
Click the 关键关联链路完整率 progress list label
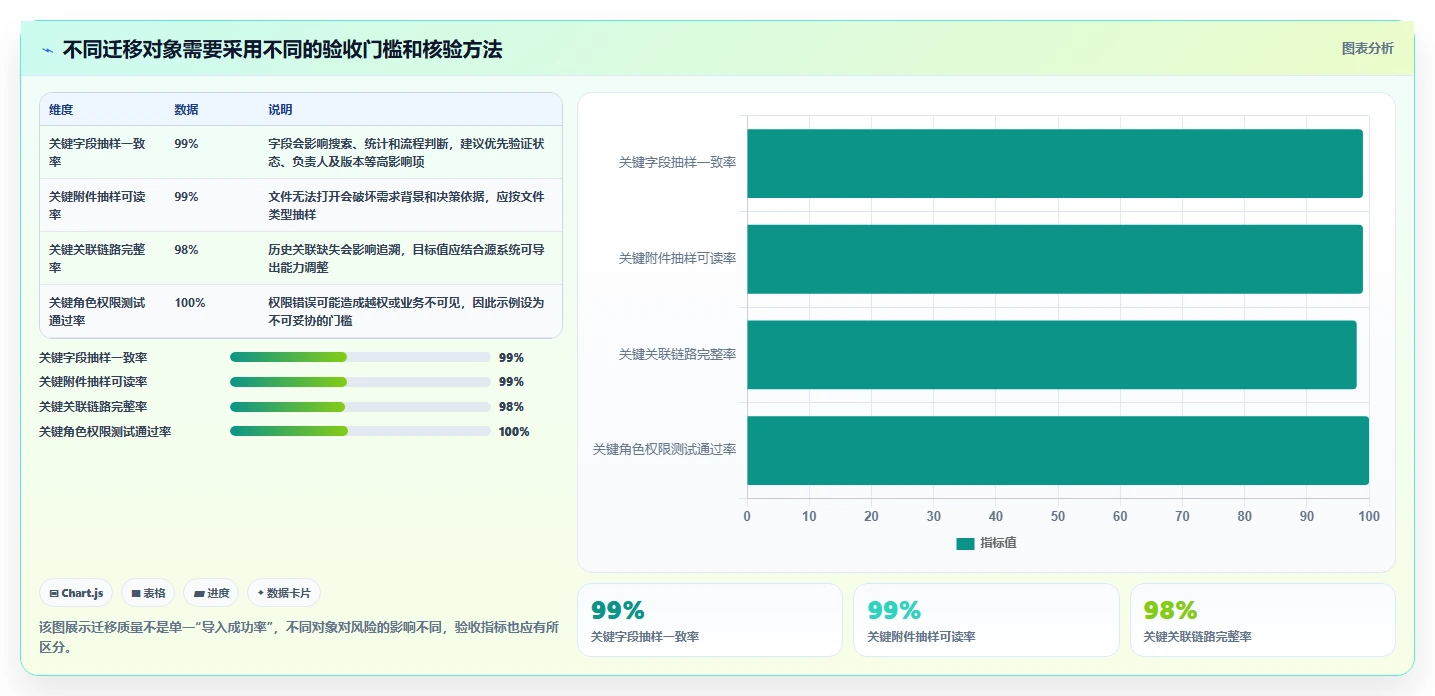point(93,407)
